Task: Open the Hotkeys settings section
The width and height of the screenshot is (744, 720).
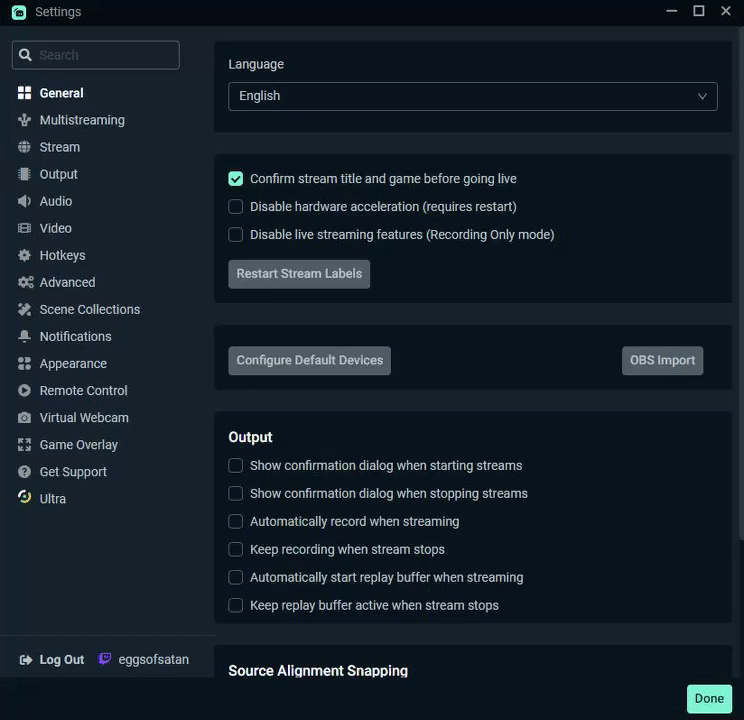Action: (x=63, y=255)
